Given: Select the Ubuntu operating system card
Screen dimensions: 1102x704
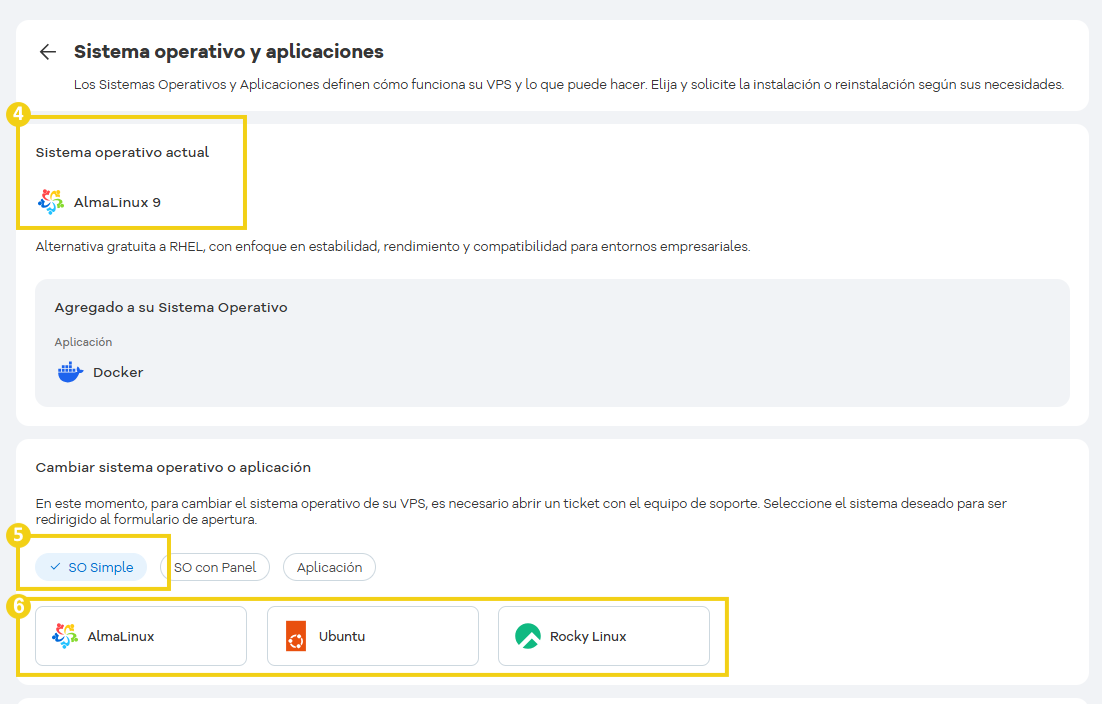Looking at the screenshot, I should click(372, 635).
